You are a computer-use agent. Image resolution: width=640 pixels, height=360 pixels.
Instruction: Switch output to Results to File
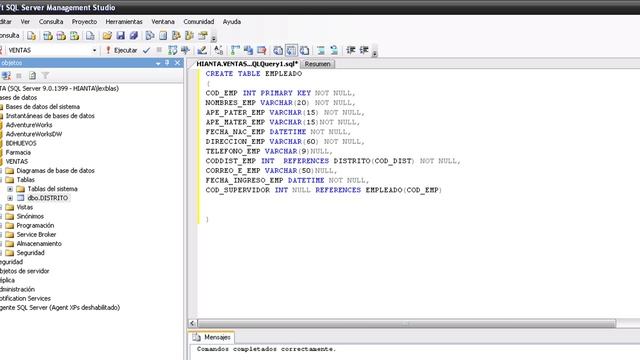tap(304, 50)
